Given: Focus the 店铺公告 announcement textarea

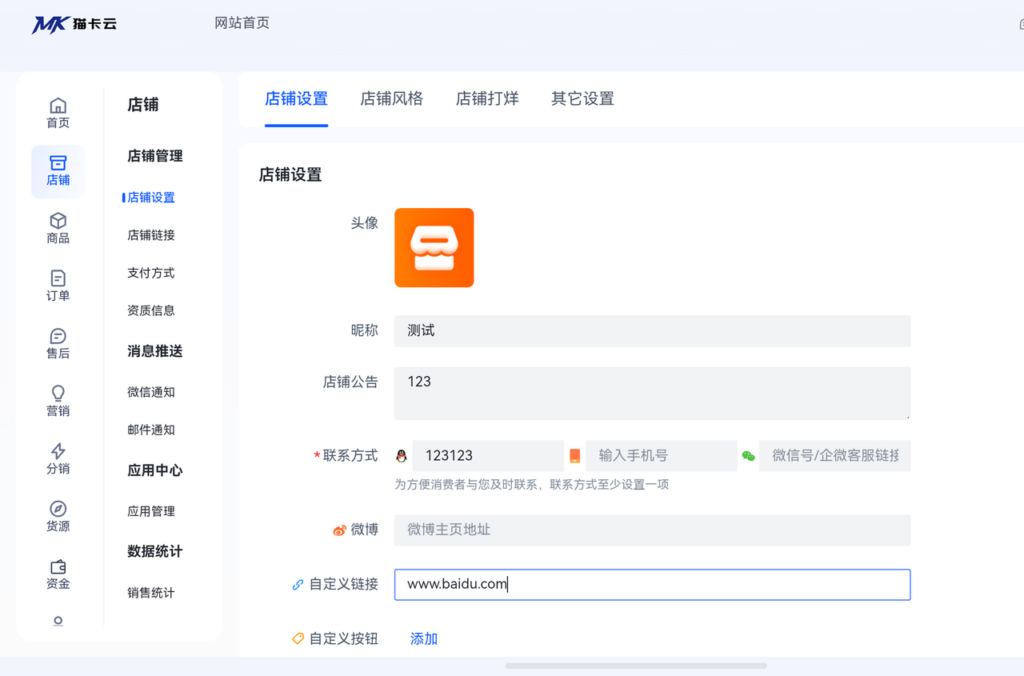Looking at the screenshot, I should point(652,393).
